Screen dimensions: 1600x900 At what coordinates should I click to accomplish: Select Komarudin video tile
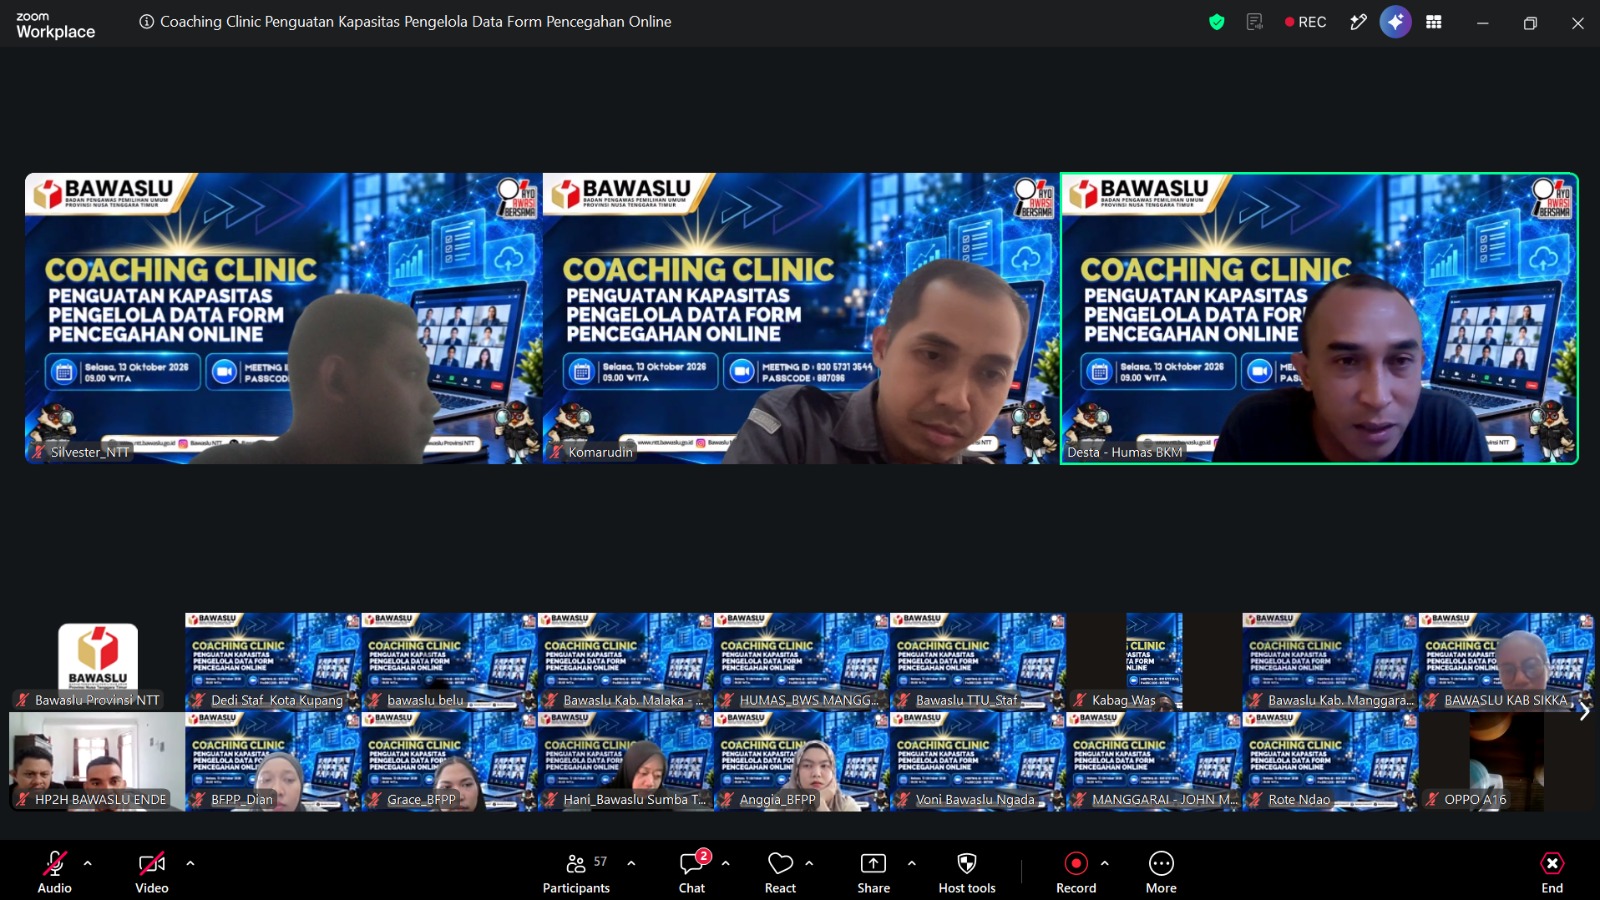click(801, 318)
